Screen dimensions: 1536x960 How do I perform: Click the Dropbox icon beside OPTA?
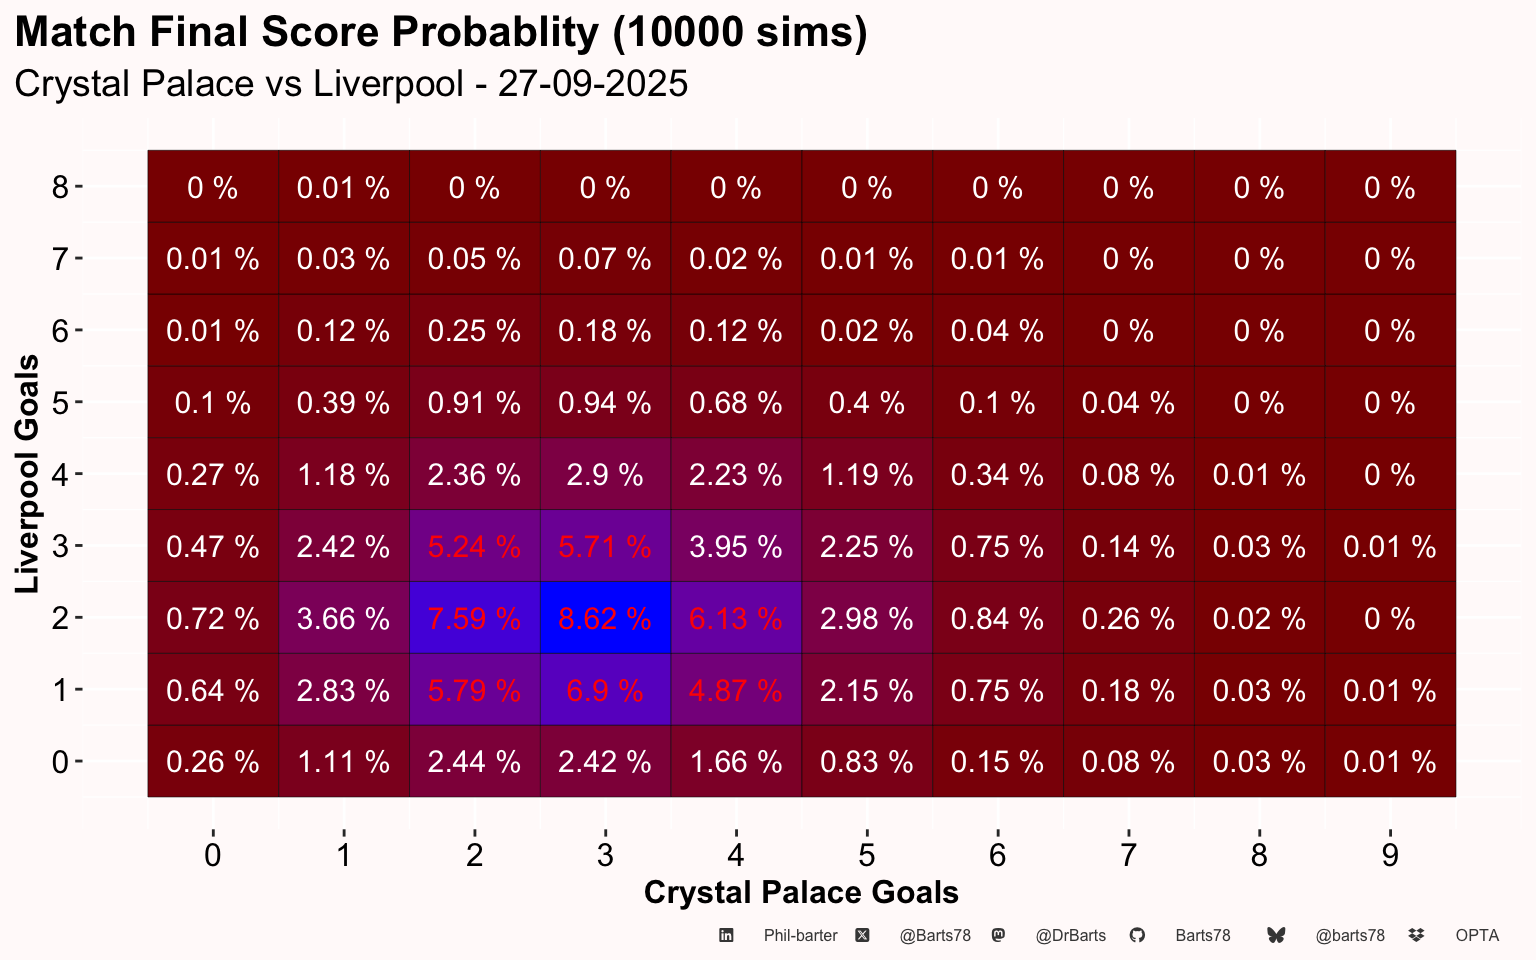click(x=1416, y=936)
